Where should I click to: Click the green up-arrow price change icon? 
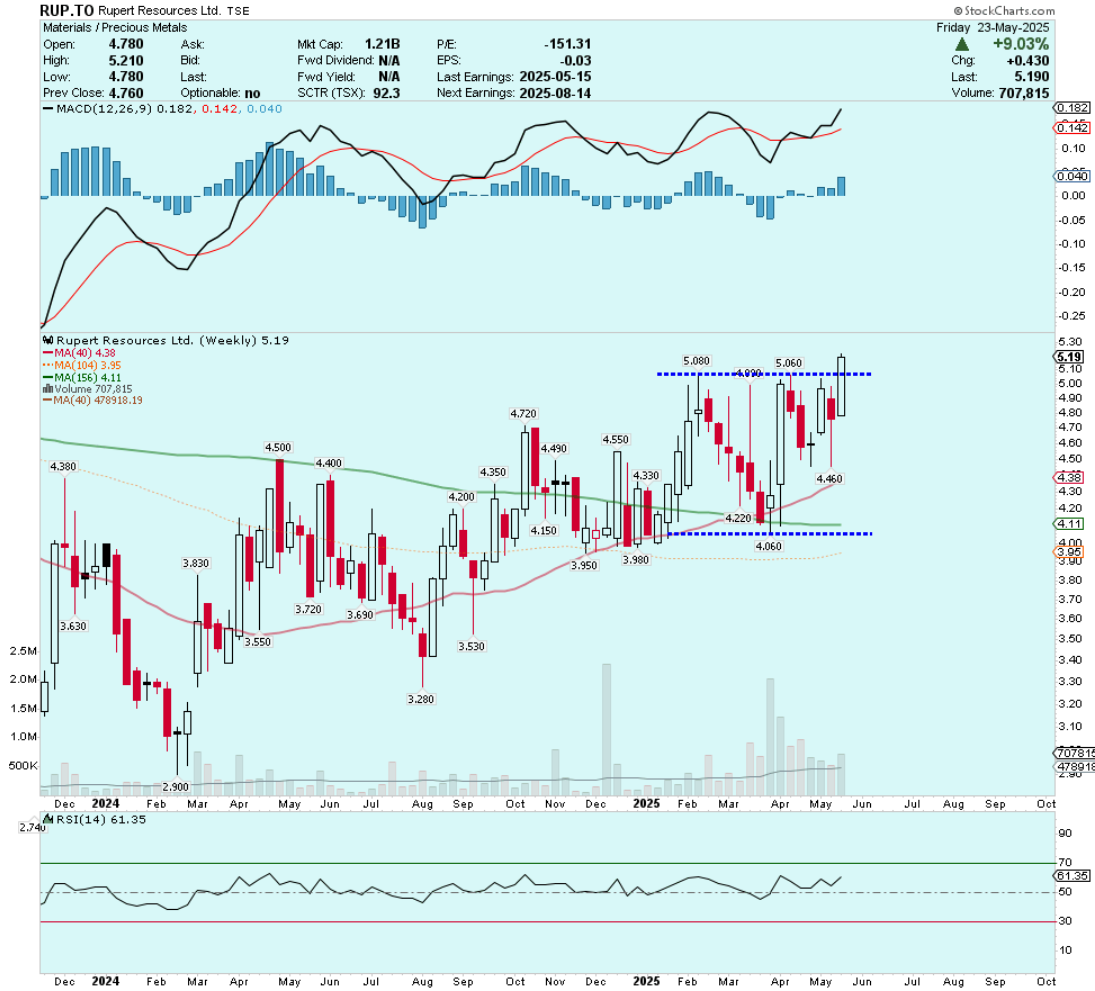point(962,44)
